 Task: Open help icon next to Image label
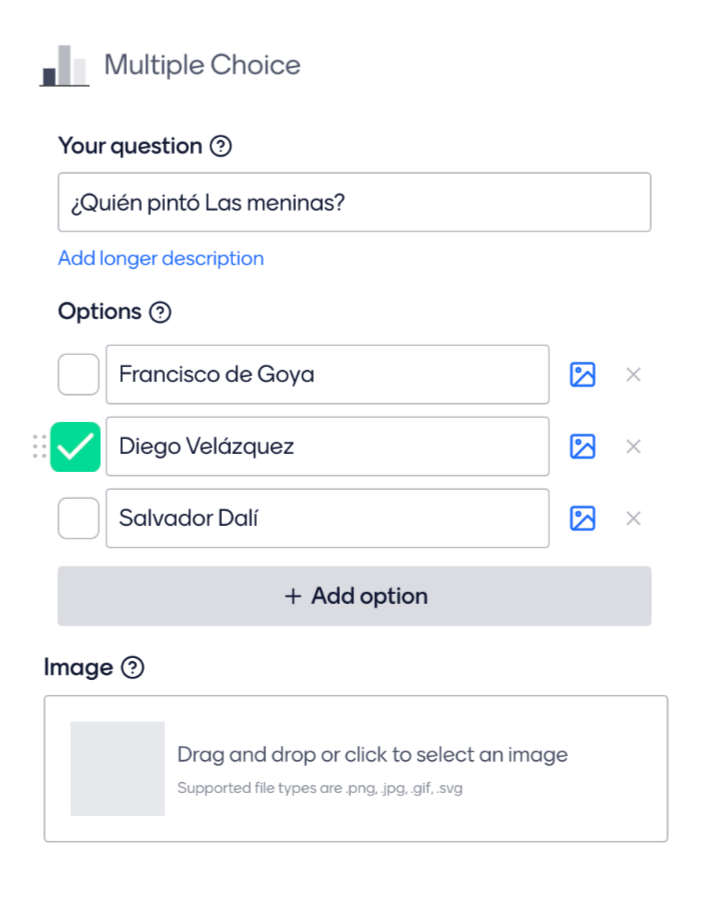pos(132,667)
